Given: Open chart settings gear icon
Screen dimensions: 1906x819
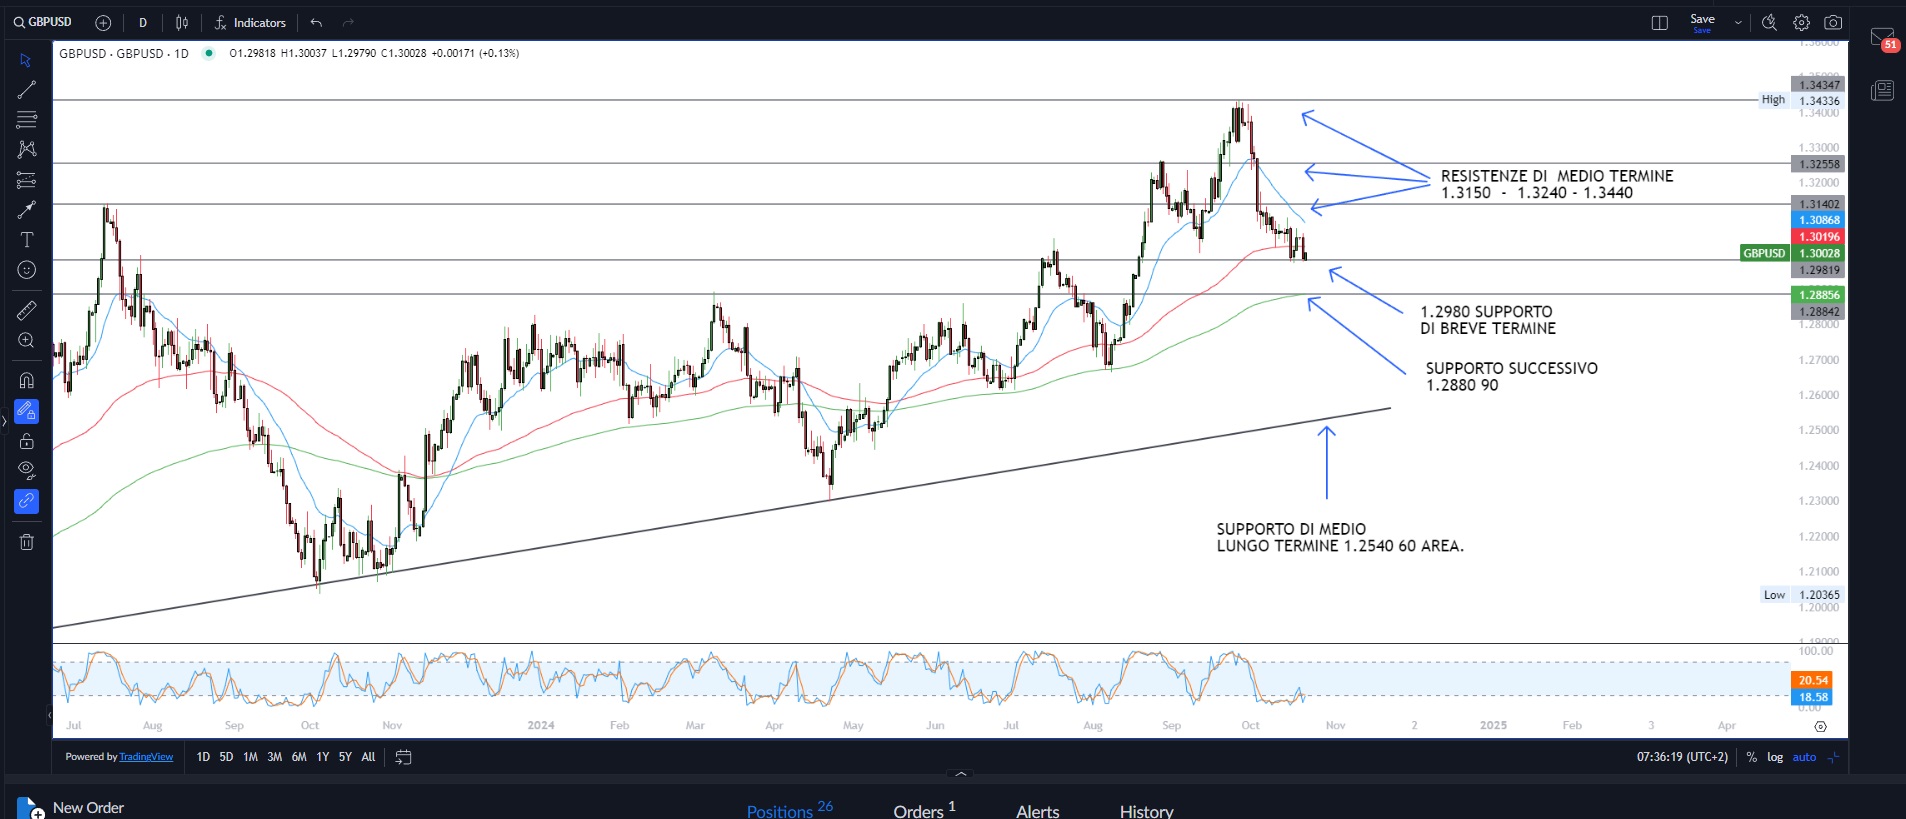Looking at the screenshot, I should tap(1801, 22).
